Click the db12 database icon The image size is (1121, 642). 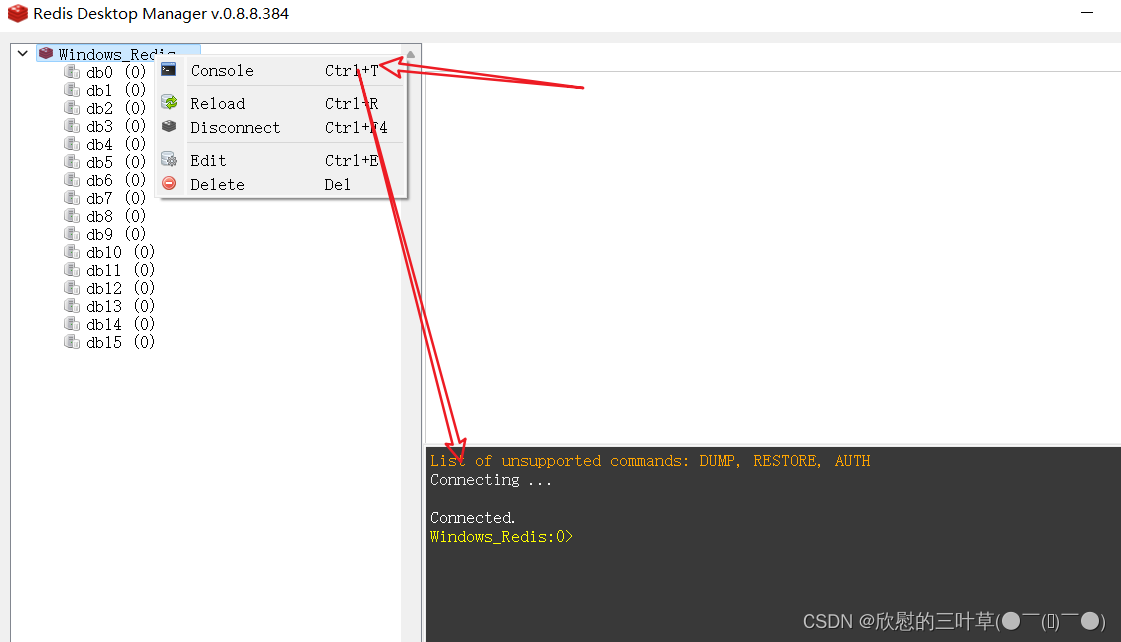tap(71, 287)
